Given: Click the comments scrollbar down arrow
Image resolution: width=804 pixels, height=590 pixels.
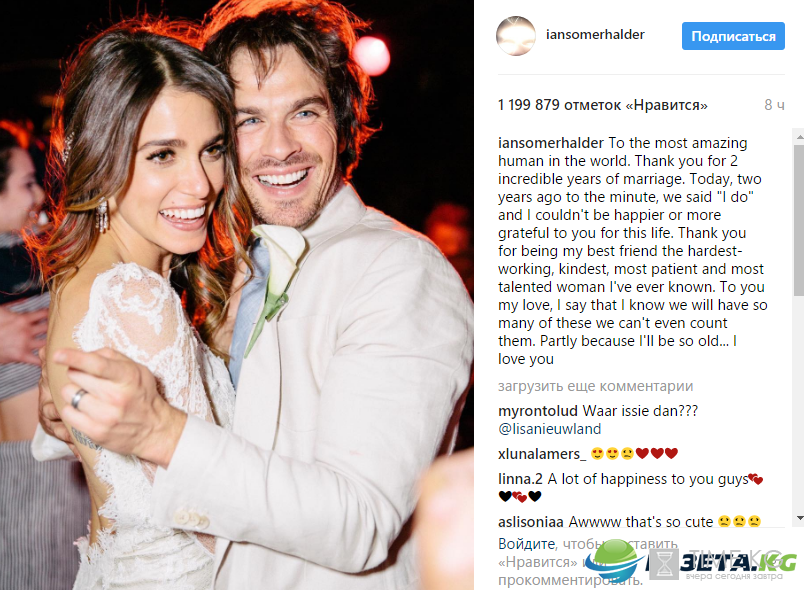Looking at the screenshot, I should (x=799, y=518).
